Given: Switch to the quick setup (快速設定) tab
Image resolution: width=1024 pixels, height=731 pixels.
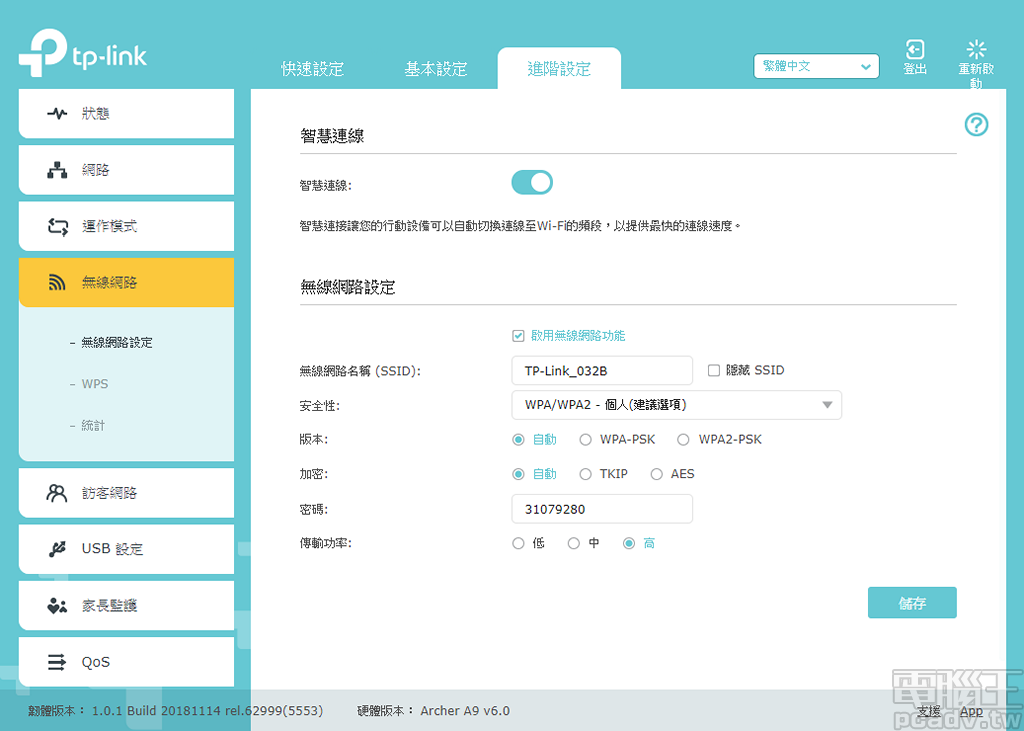Looking at the screenshot, I should pos(312,69).
